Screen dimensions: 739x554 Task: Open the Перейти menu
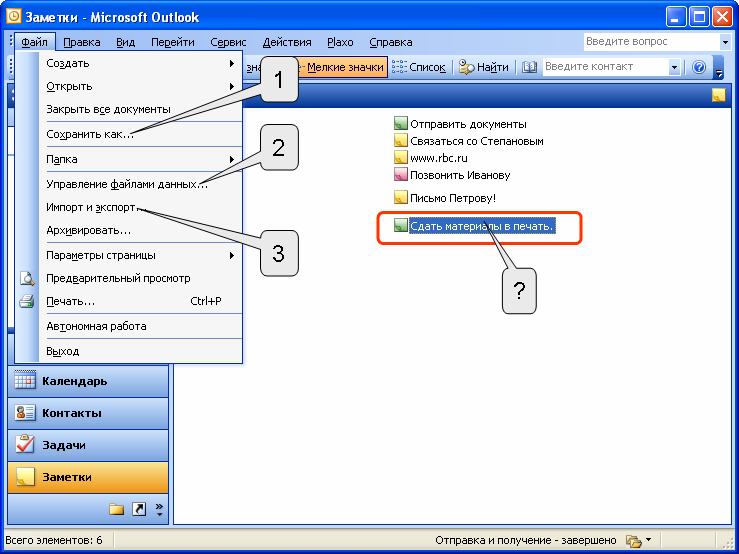172,42
